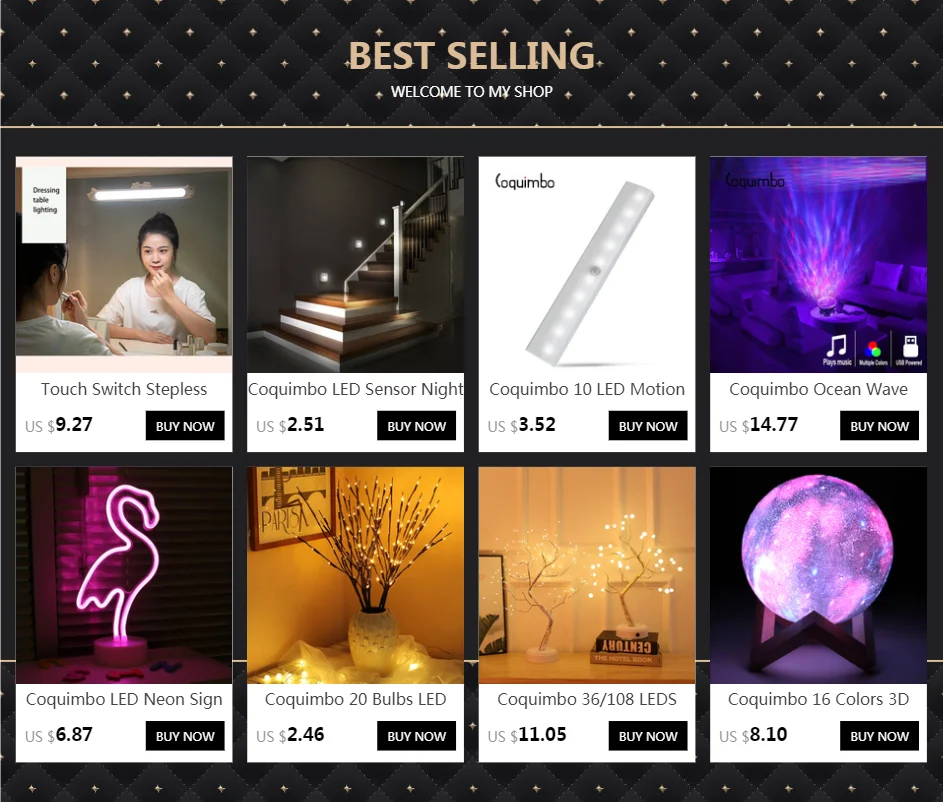
Task: Buy the Coquimbo LED Neon Sign
Action: click(x=185, y=736)
